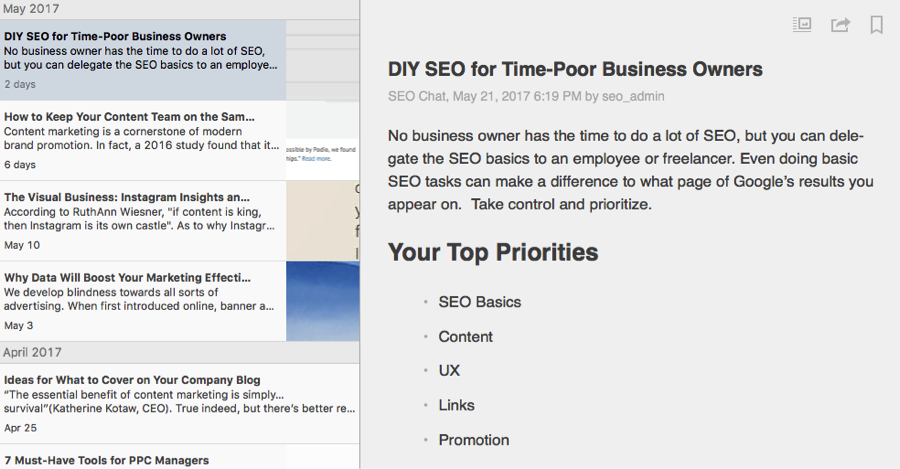Click the Your Top Priorities heading
900x469 pixels.
[493, 253]
